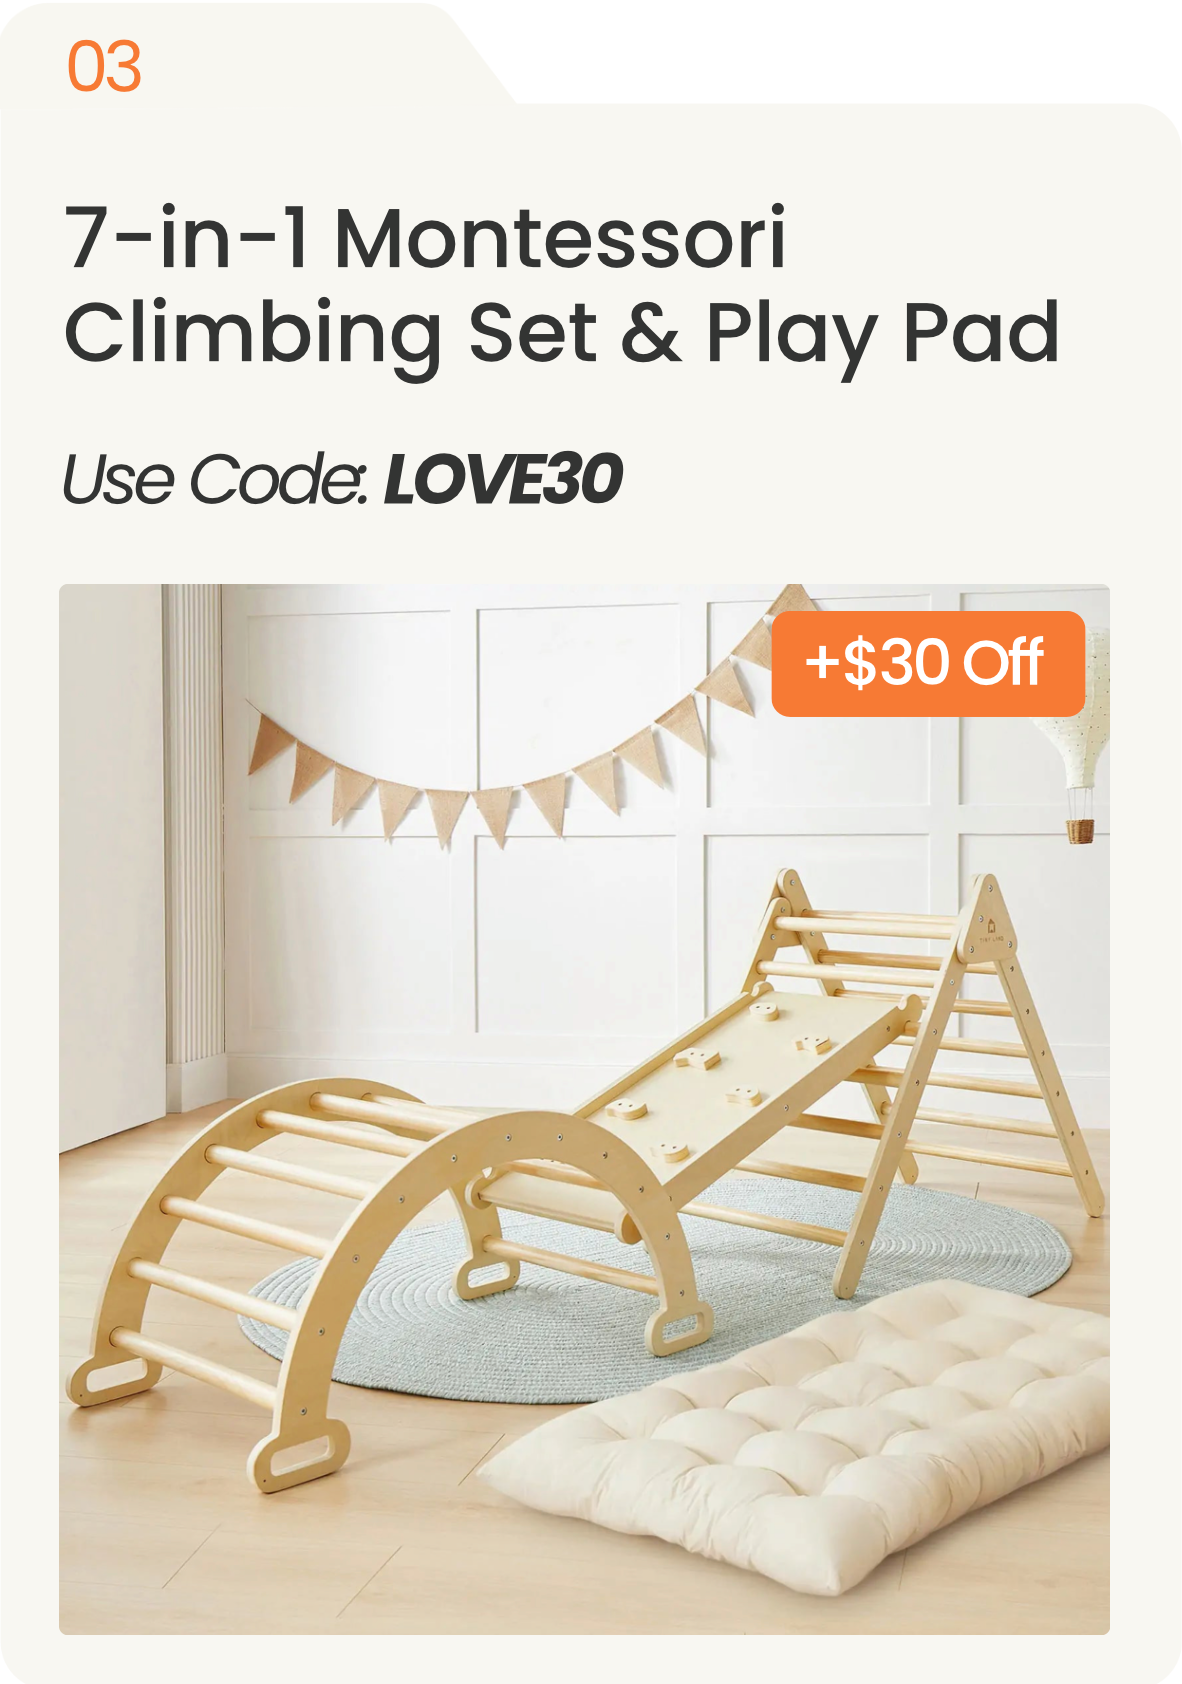This screenshot has height=1684, width=1182.
Task: Click the wooden arch climber in the photo
Action: pyautogui.click(x=380, y=1270)
